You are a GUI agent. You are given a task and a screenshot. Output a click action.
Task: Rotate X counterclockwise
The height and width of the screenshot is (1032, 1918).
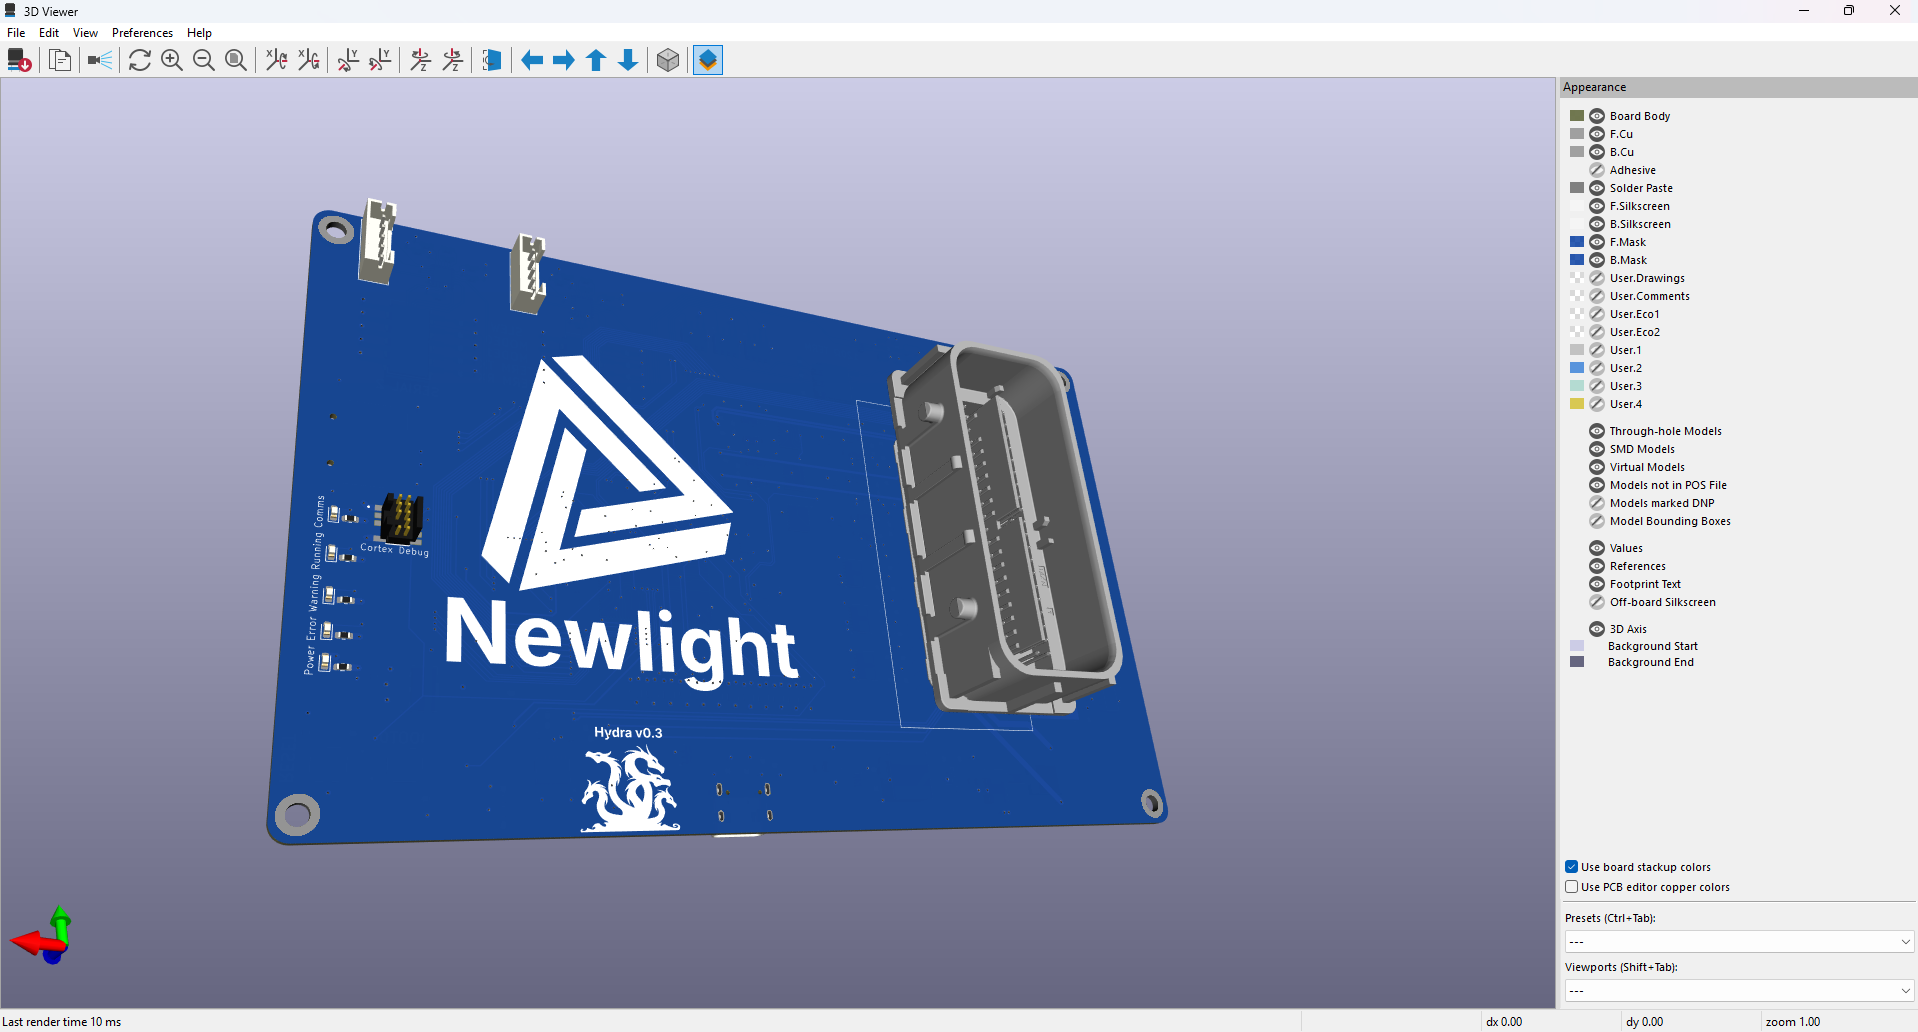[309, 61]
